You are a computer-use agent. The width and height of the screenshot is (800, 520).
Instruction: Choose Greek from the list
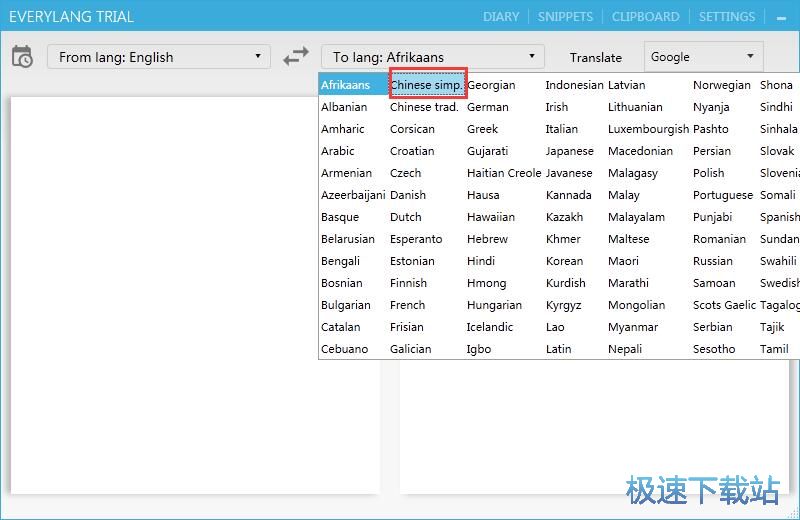[482, 129]
